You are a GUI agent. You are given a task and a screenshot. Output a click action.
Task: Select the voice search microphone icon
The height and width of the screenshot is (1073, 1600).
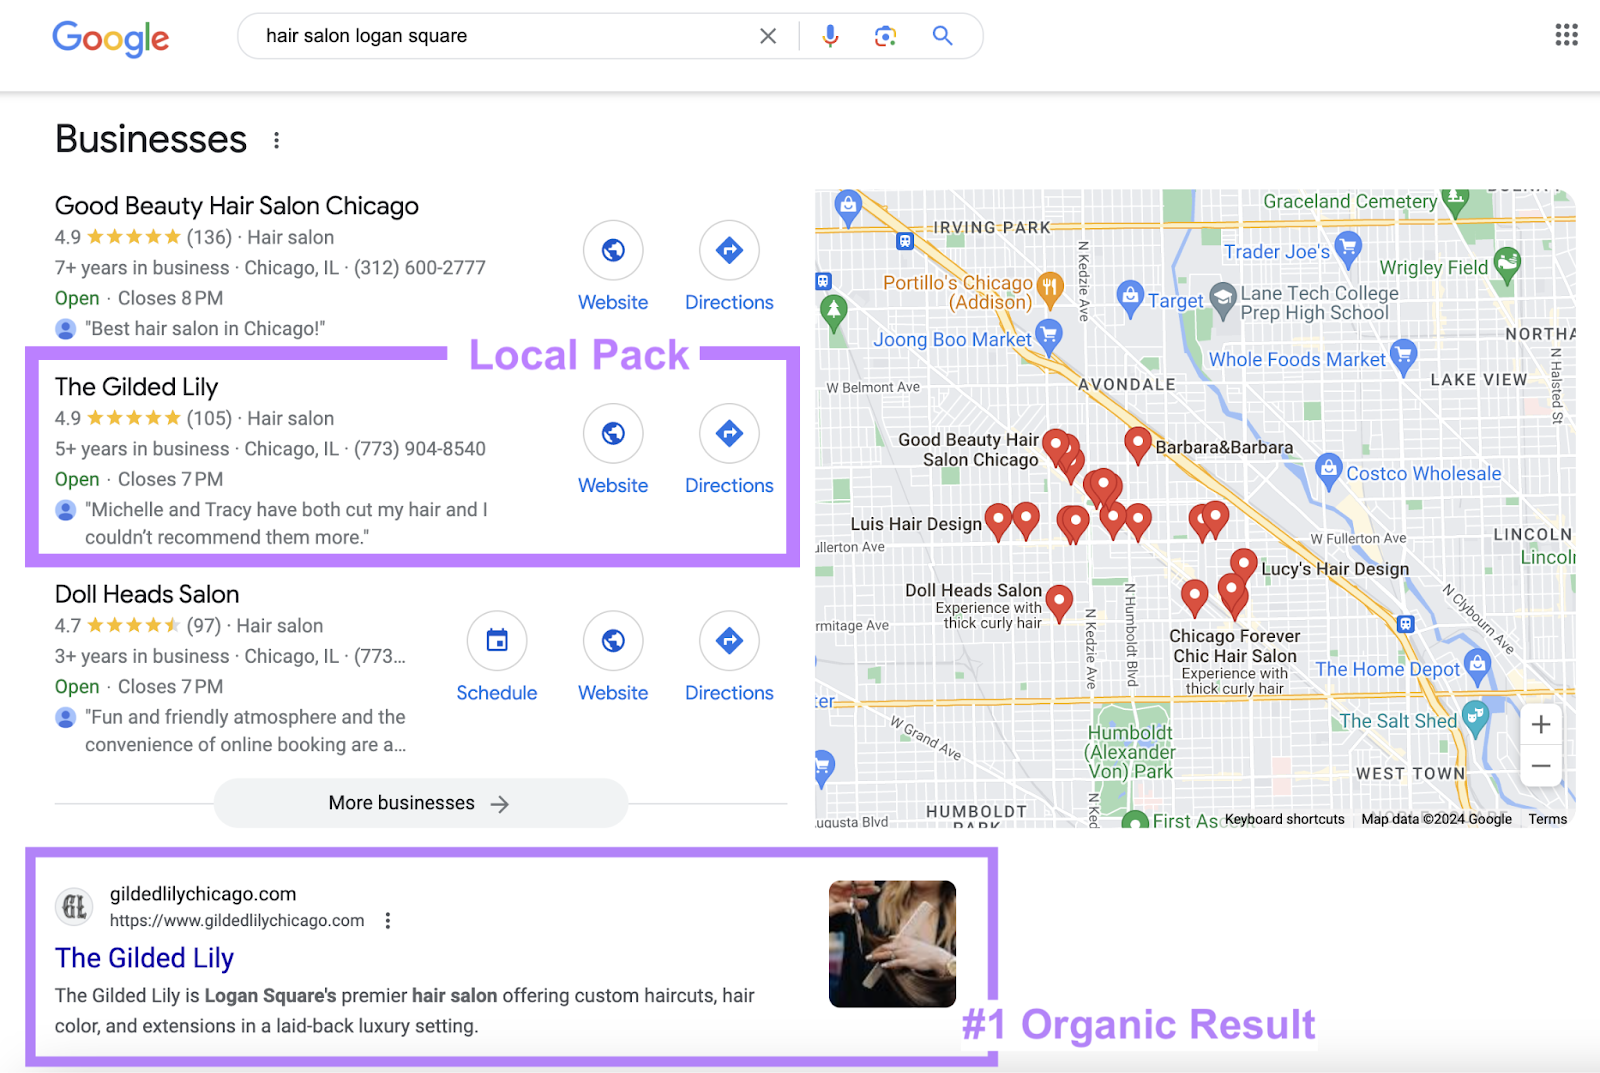(x=829, y=35)
